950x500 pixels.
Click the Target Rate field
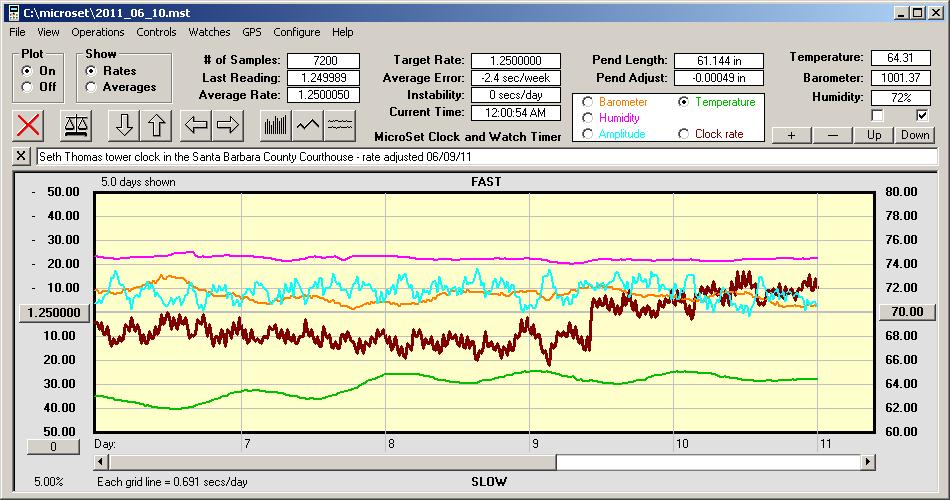pyautogui.click(x=516, y=61)
